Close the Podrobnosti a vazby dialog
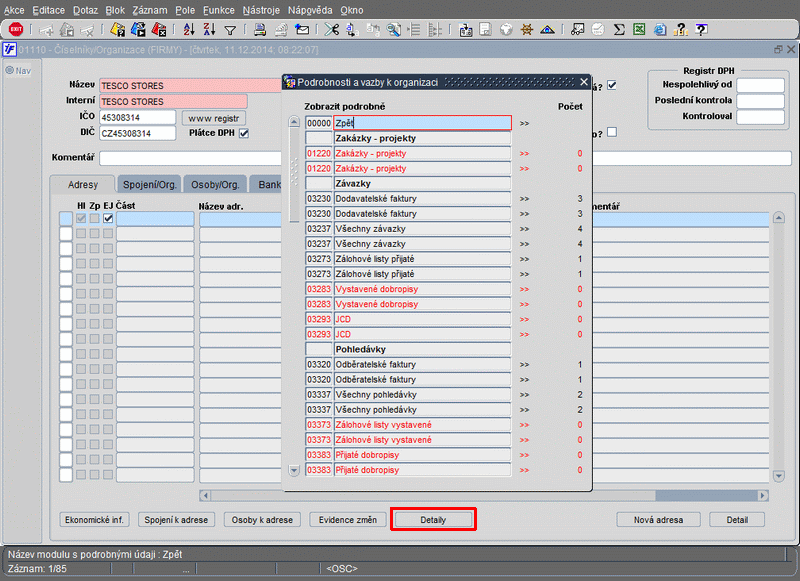The height and width of the screenshot is (581, 800). (x=584, y=82)
